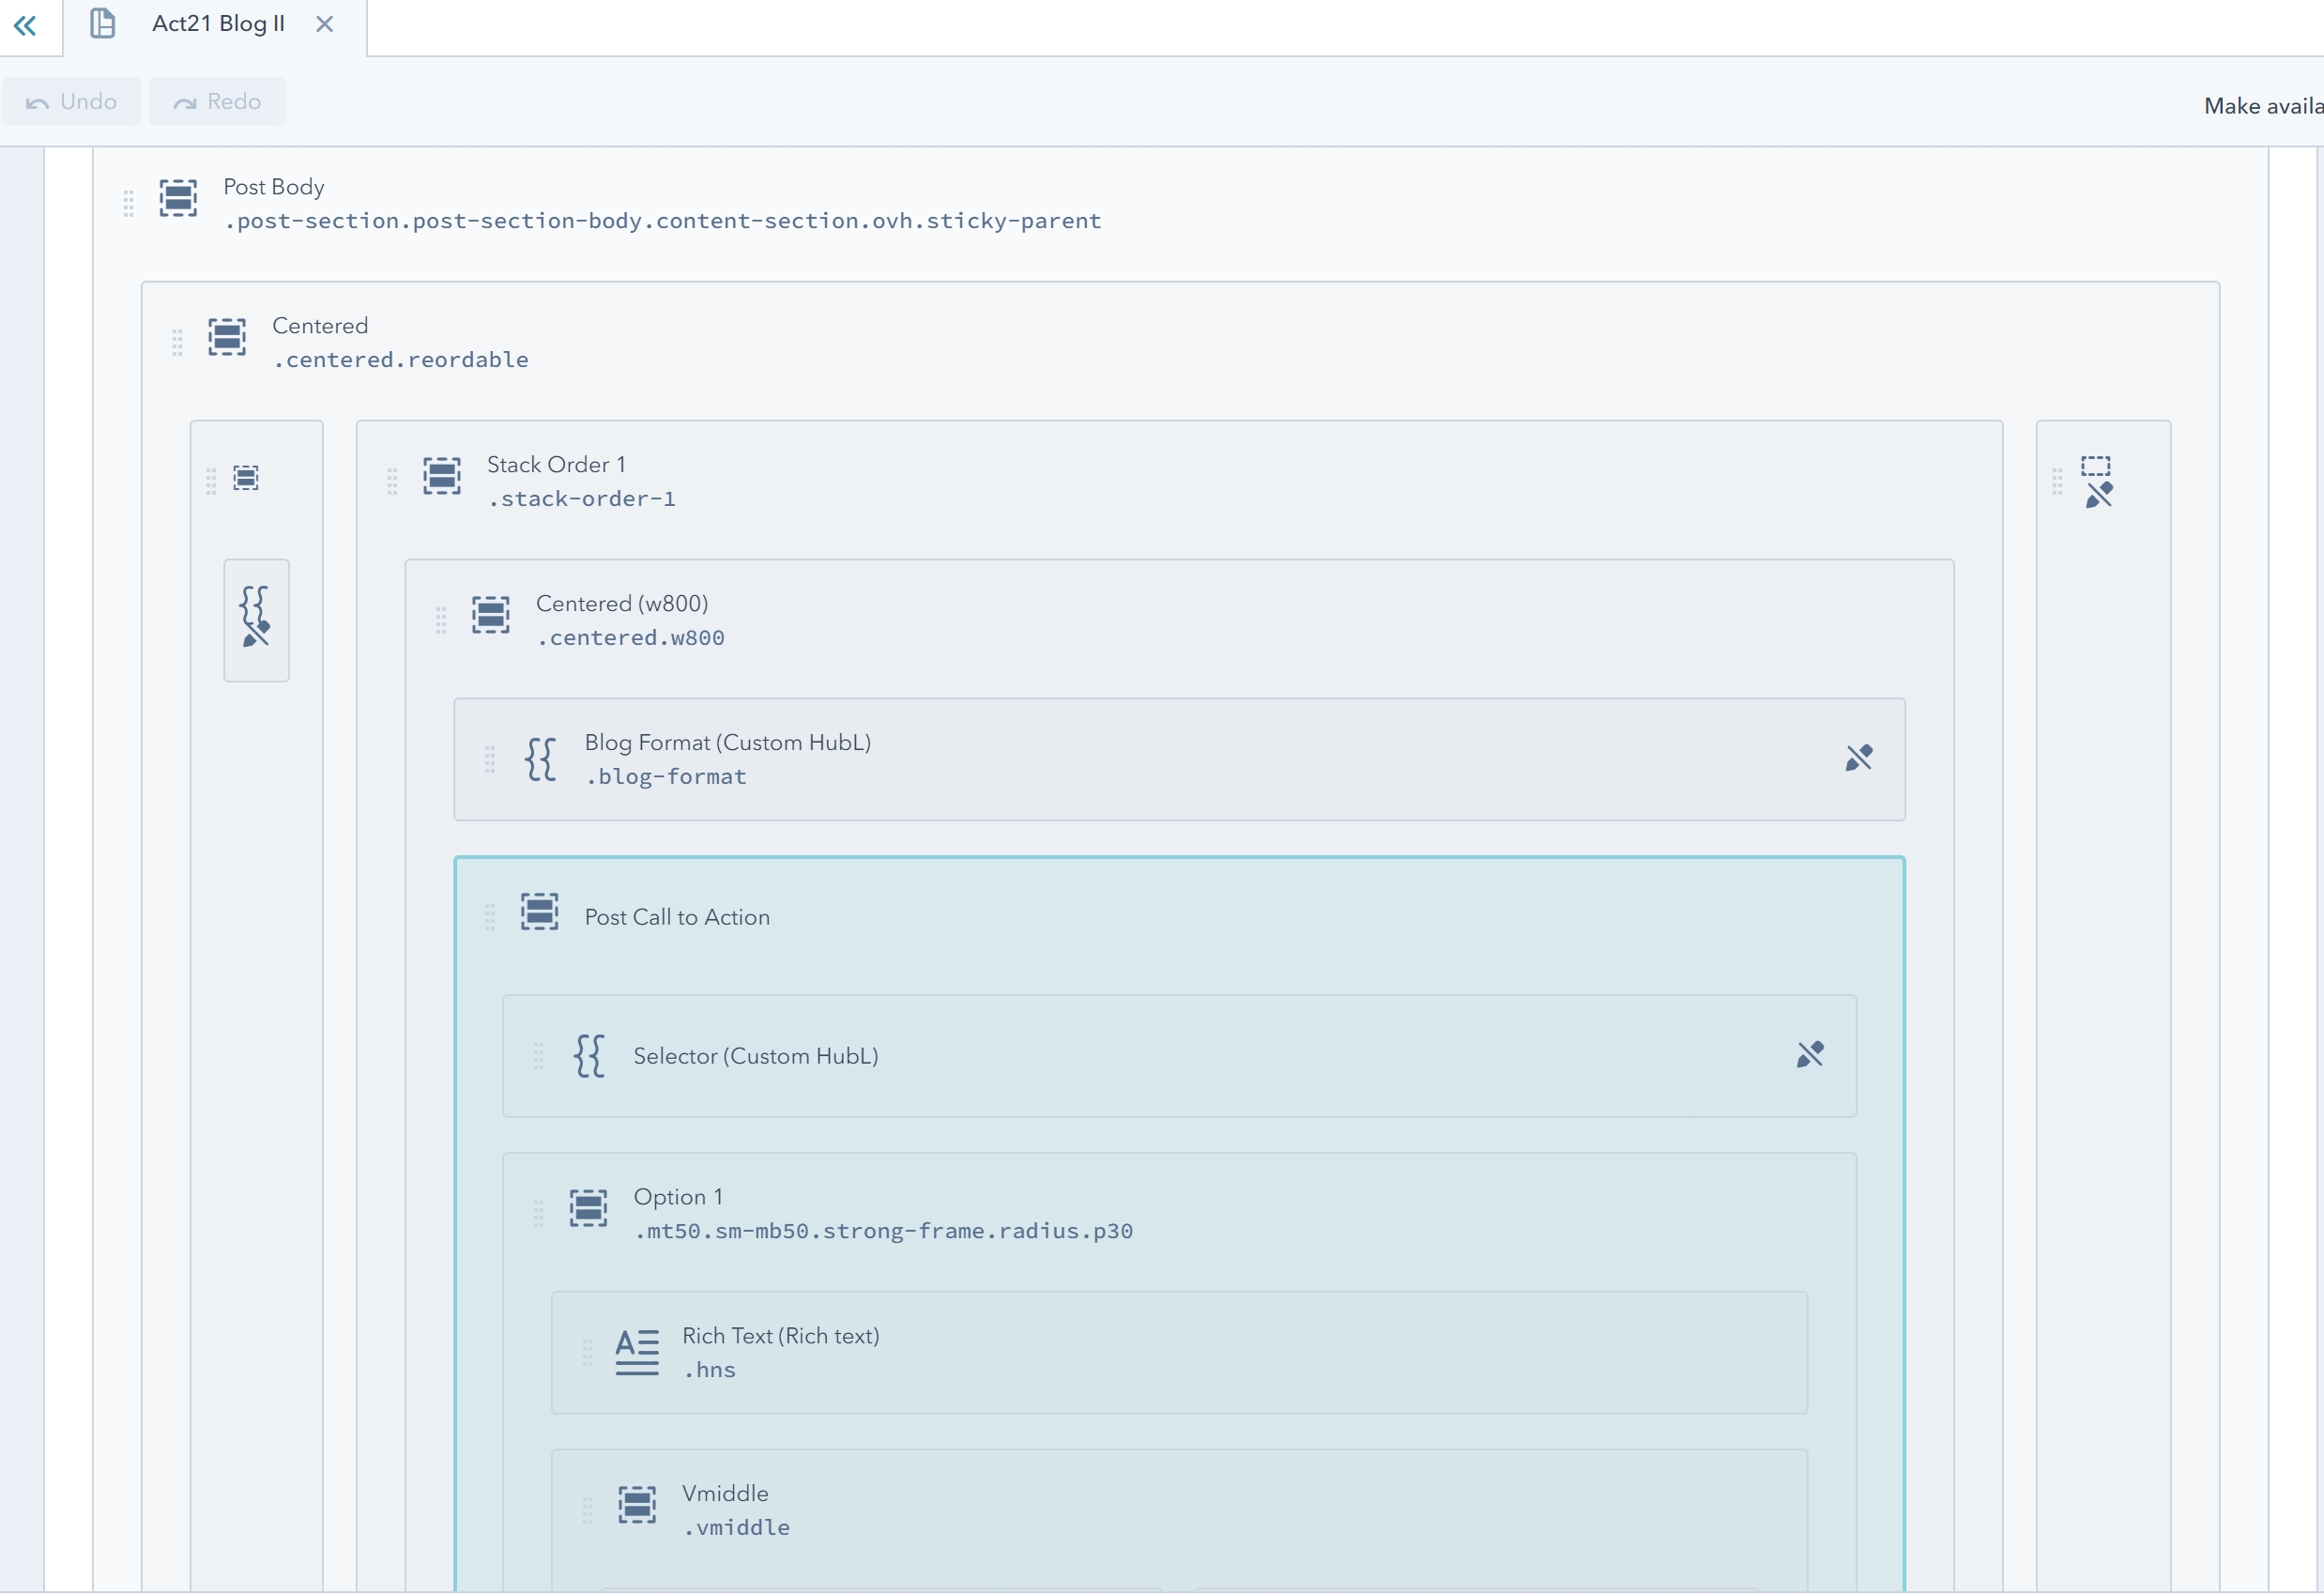
Task: Click the right column empty group icon
Action: pos(2097,468)
